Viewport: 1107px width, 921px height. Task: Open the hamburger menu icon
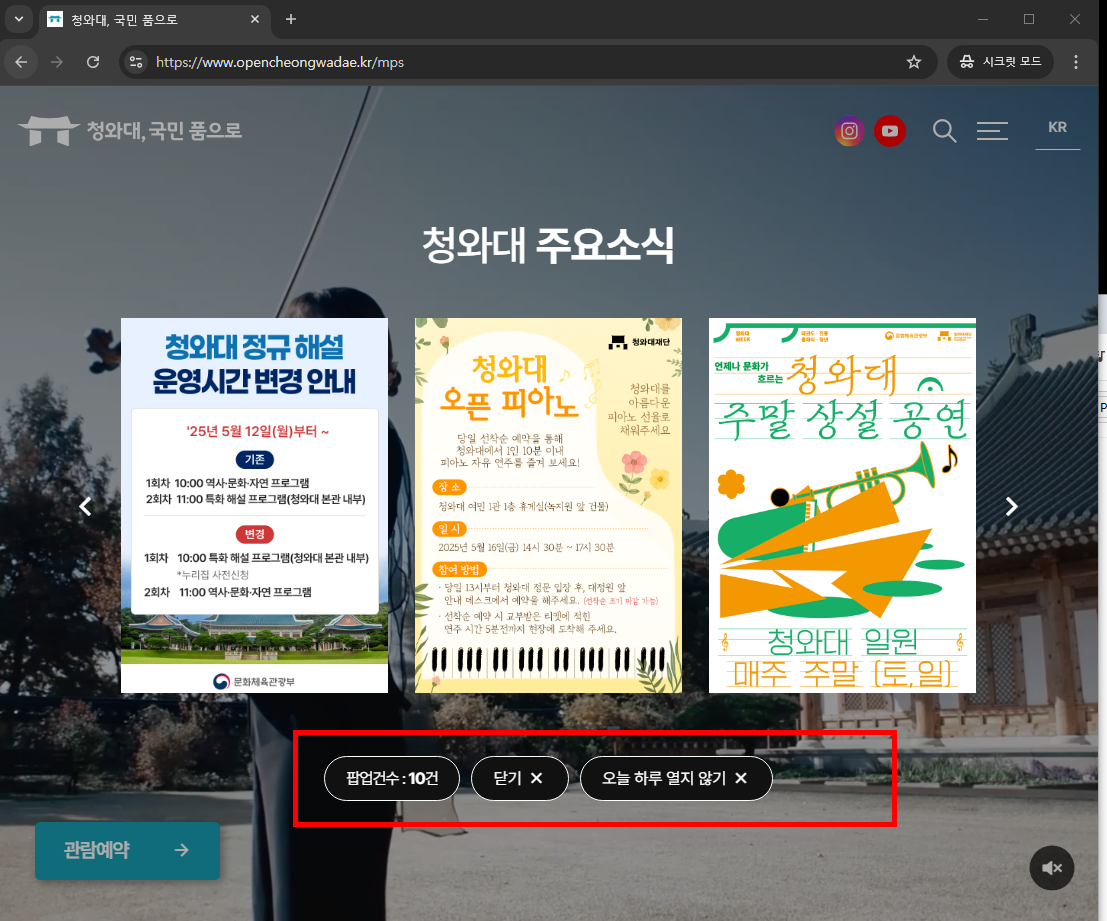[x=992, y=130]
